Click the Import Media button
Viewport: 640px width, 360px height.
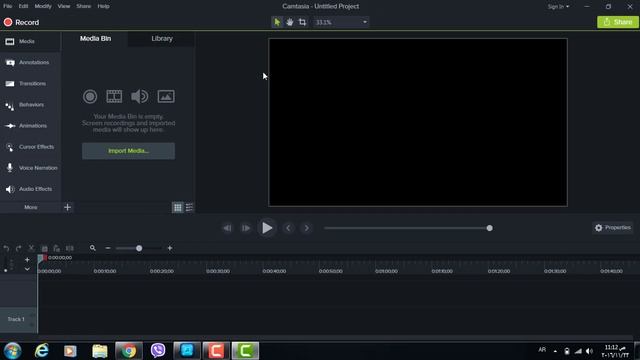129,151
